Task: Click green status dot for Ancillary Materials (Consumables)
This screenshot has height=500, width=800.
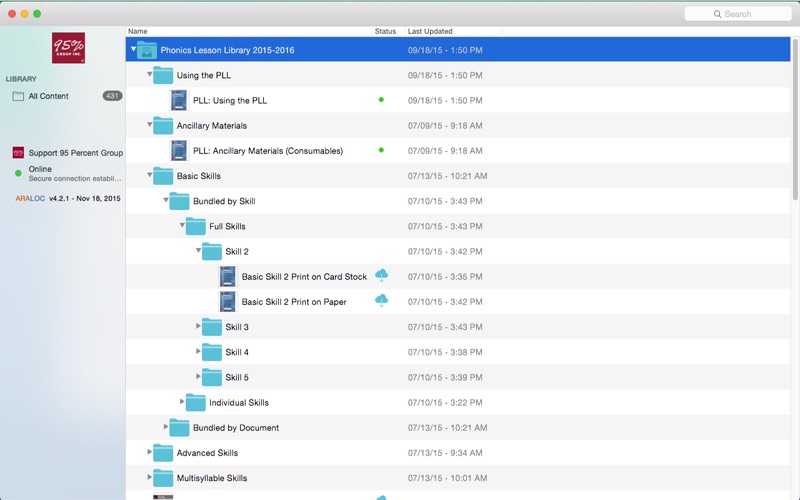Action: [381, 150]
